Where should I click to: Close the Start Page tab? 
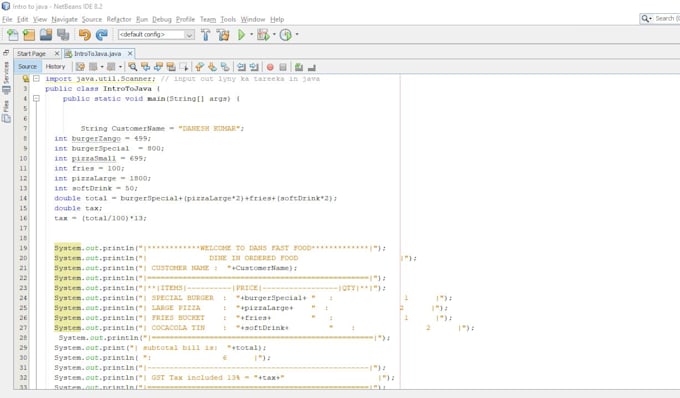(56, 53)
